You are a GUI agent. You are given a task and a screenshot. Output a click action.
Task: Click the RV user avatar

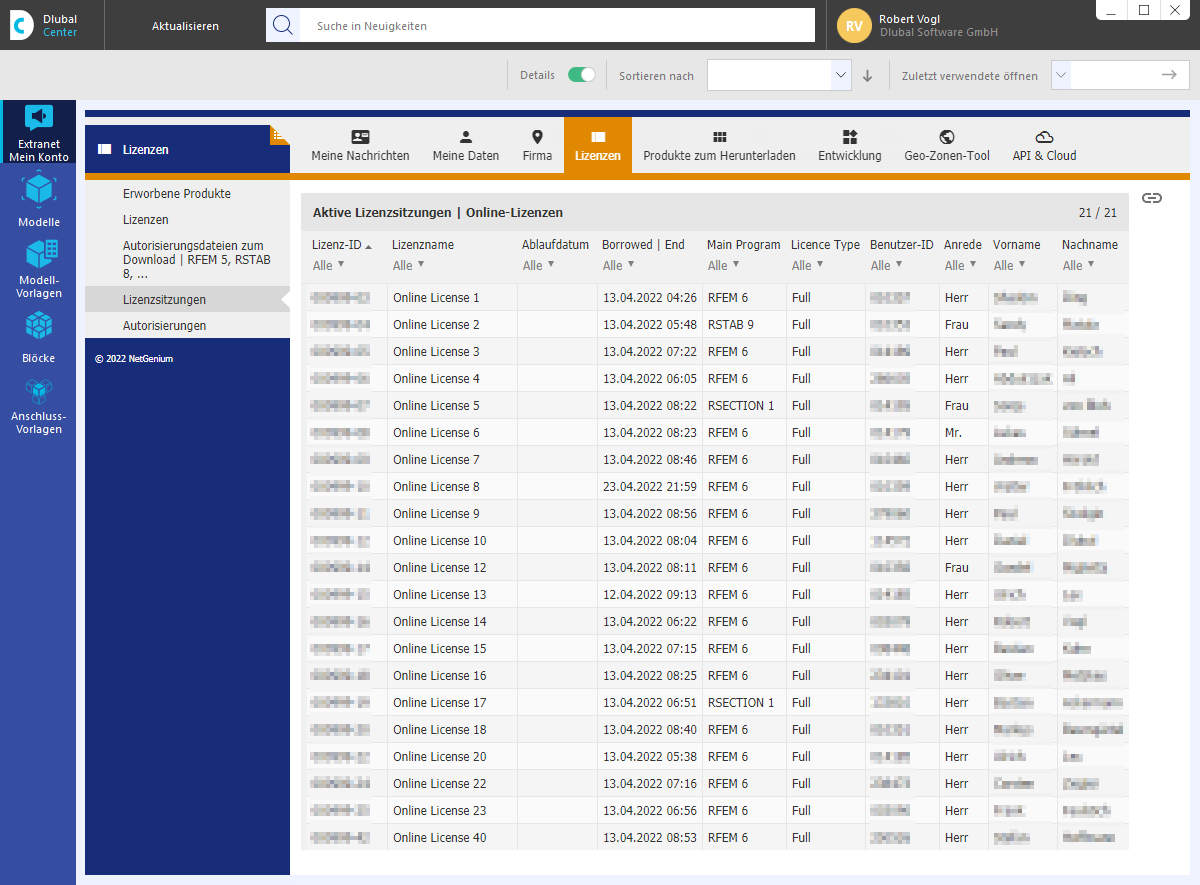[x=854, y=25]
